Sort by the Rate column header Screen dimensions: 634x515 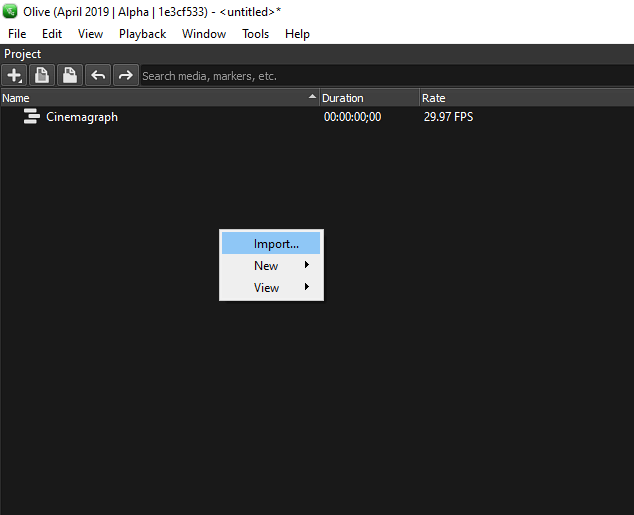coord(527,98)
